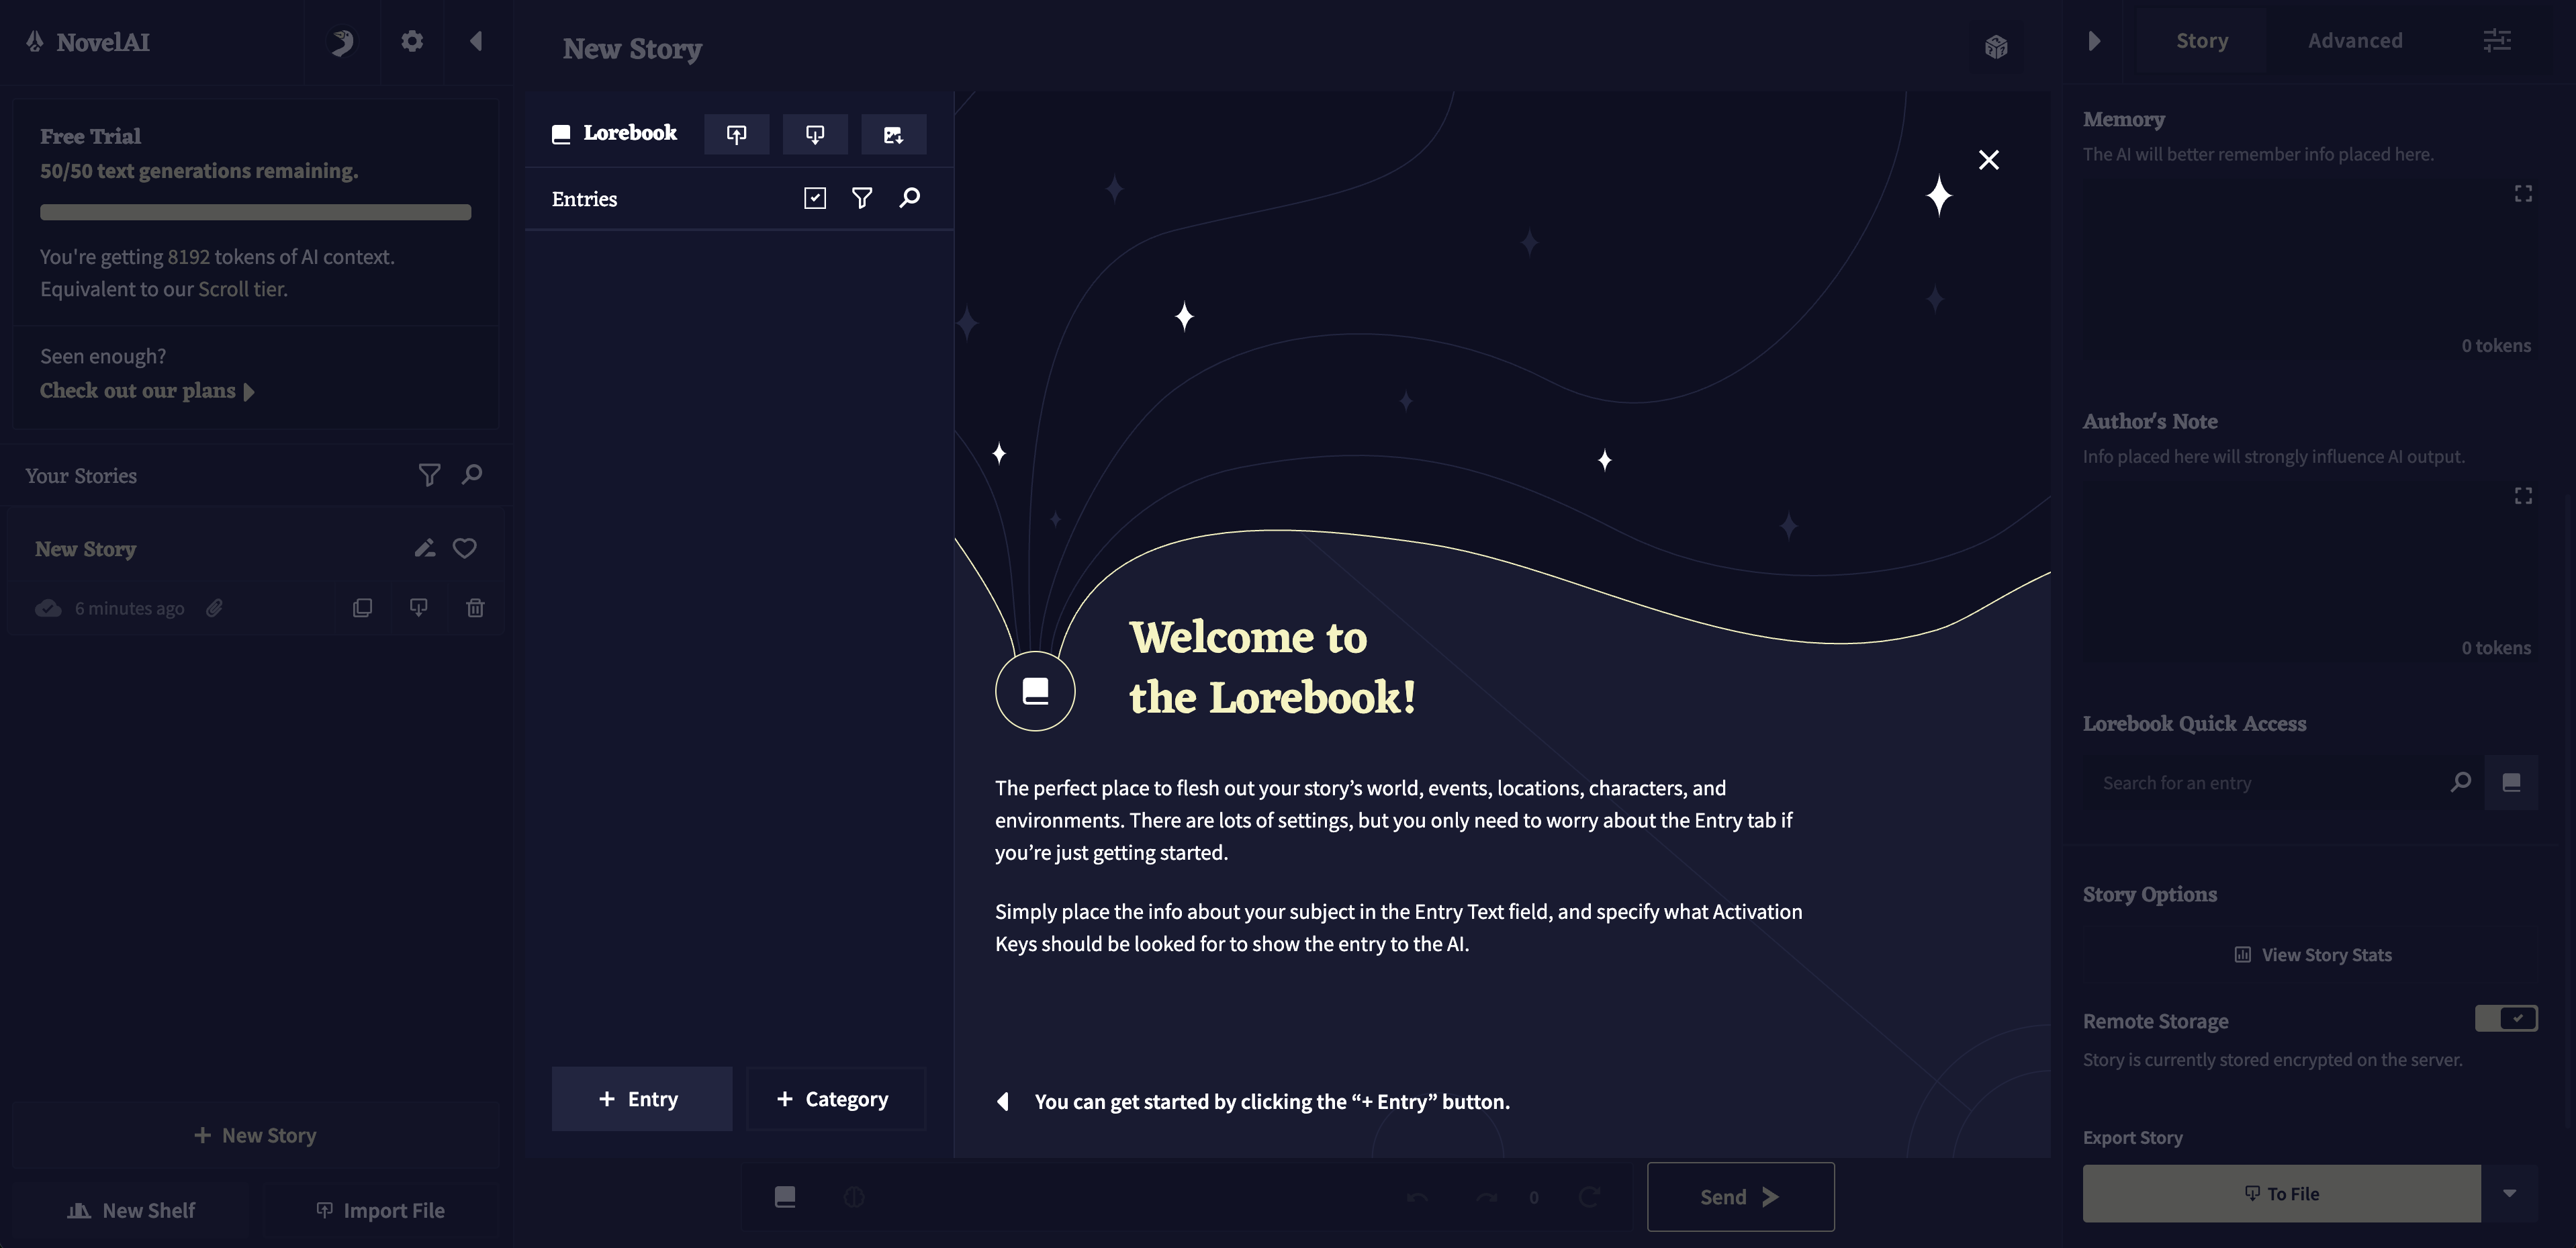Screen dimensions: 2576x1248
Task: Click the Lorebook export icon button
Action: pyautogui.click(x=814, y=134)
